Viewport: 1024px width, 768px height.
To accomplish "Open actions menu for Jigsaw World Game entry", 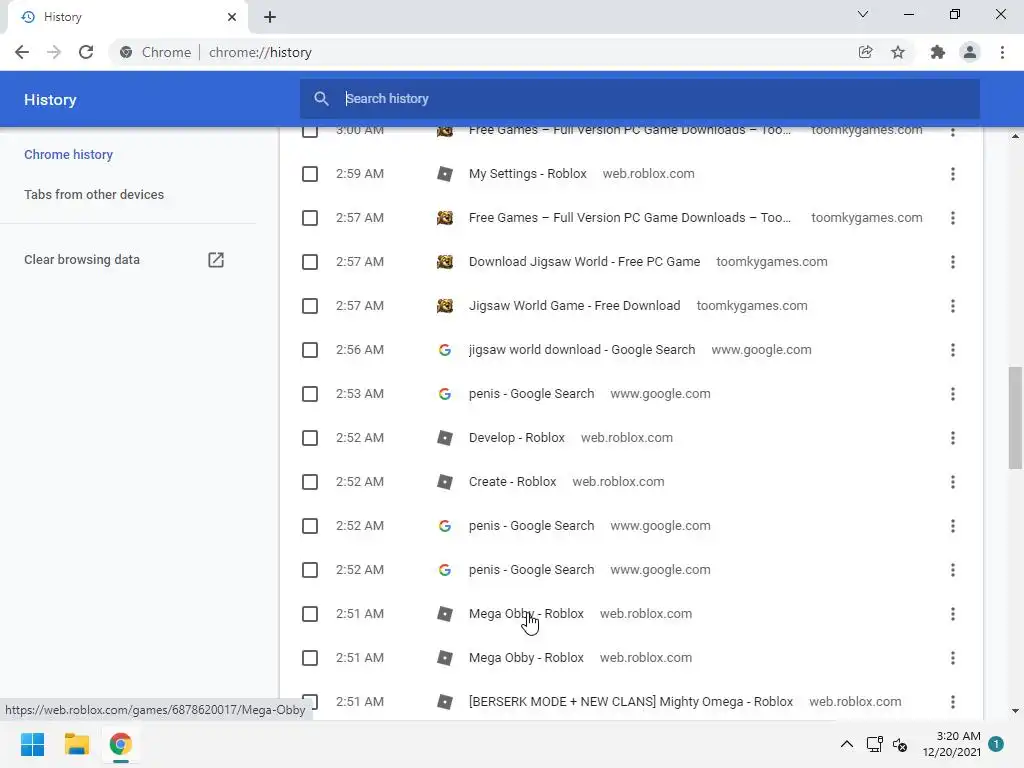I will (x=953, y=306).
